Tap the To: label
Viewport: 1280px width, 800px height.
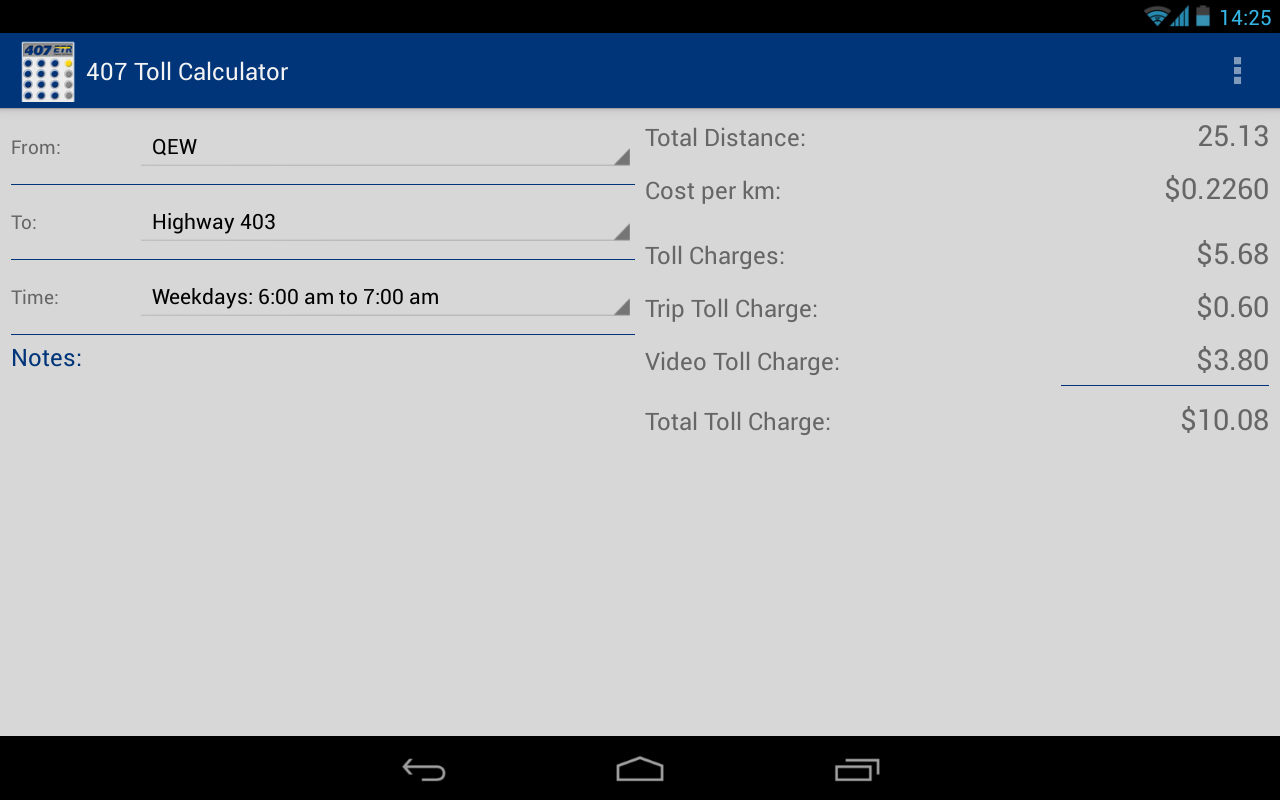(x=24, y=223)
